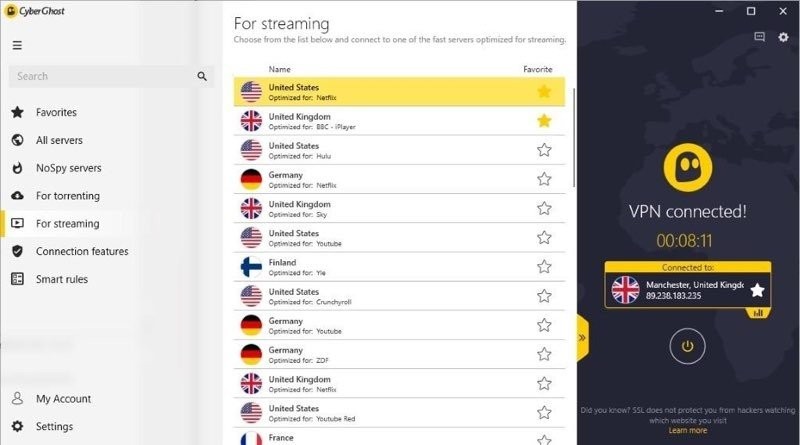Favorite the United States Youtube Red server

pos(544,412)
